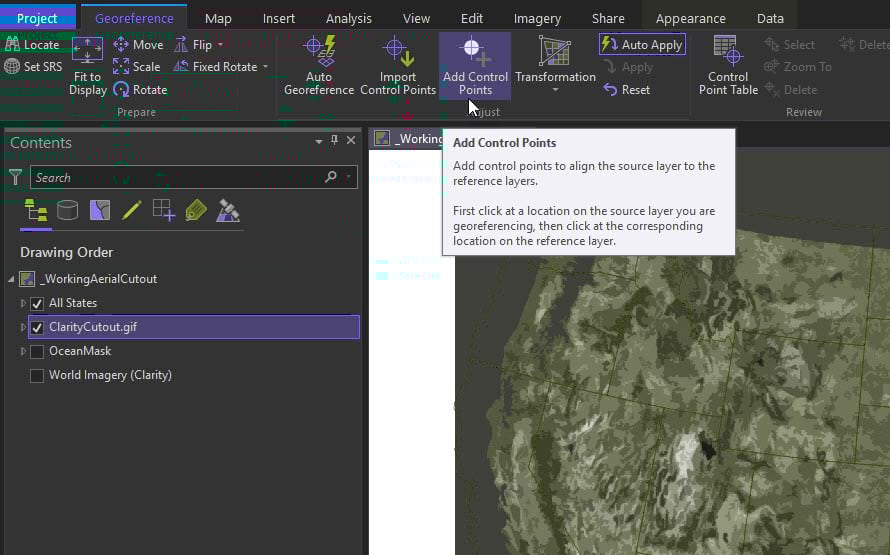Click the Flip tool
890x555 pixels.
pos(193,44)
